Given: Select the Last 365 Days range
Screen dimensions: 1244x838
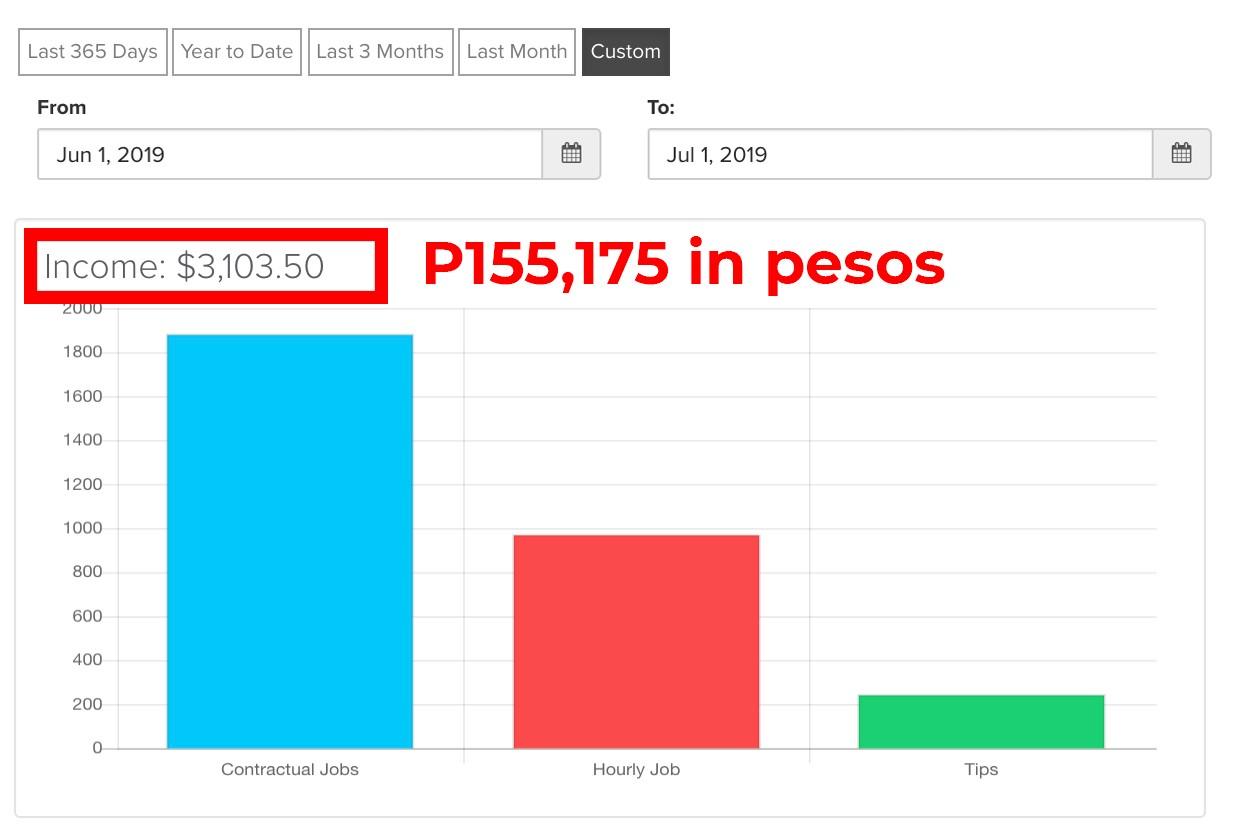Looking at the screenshot, I should pyautogui.click(x=93, y=52).
